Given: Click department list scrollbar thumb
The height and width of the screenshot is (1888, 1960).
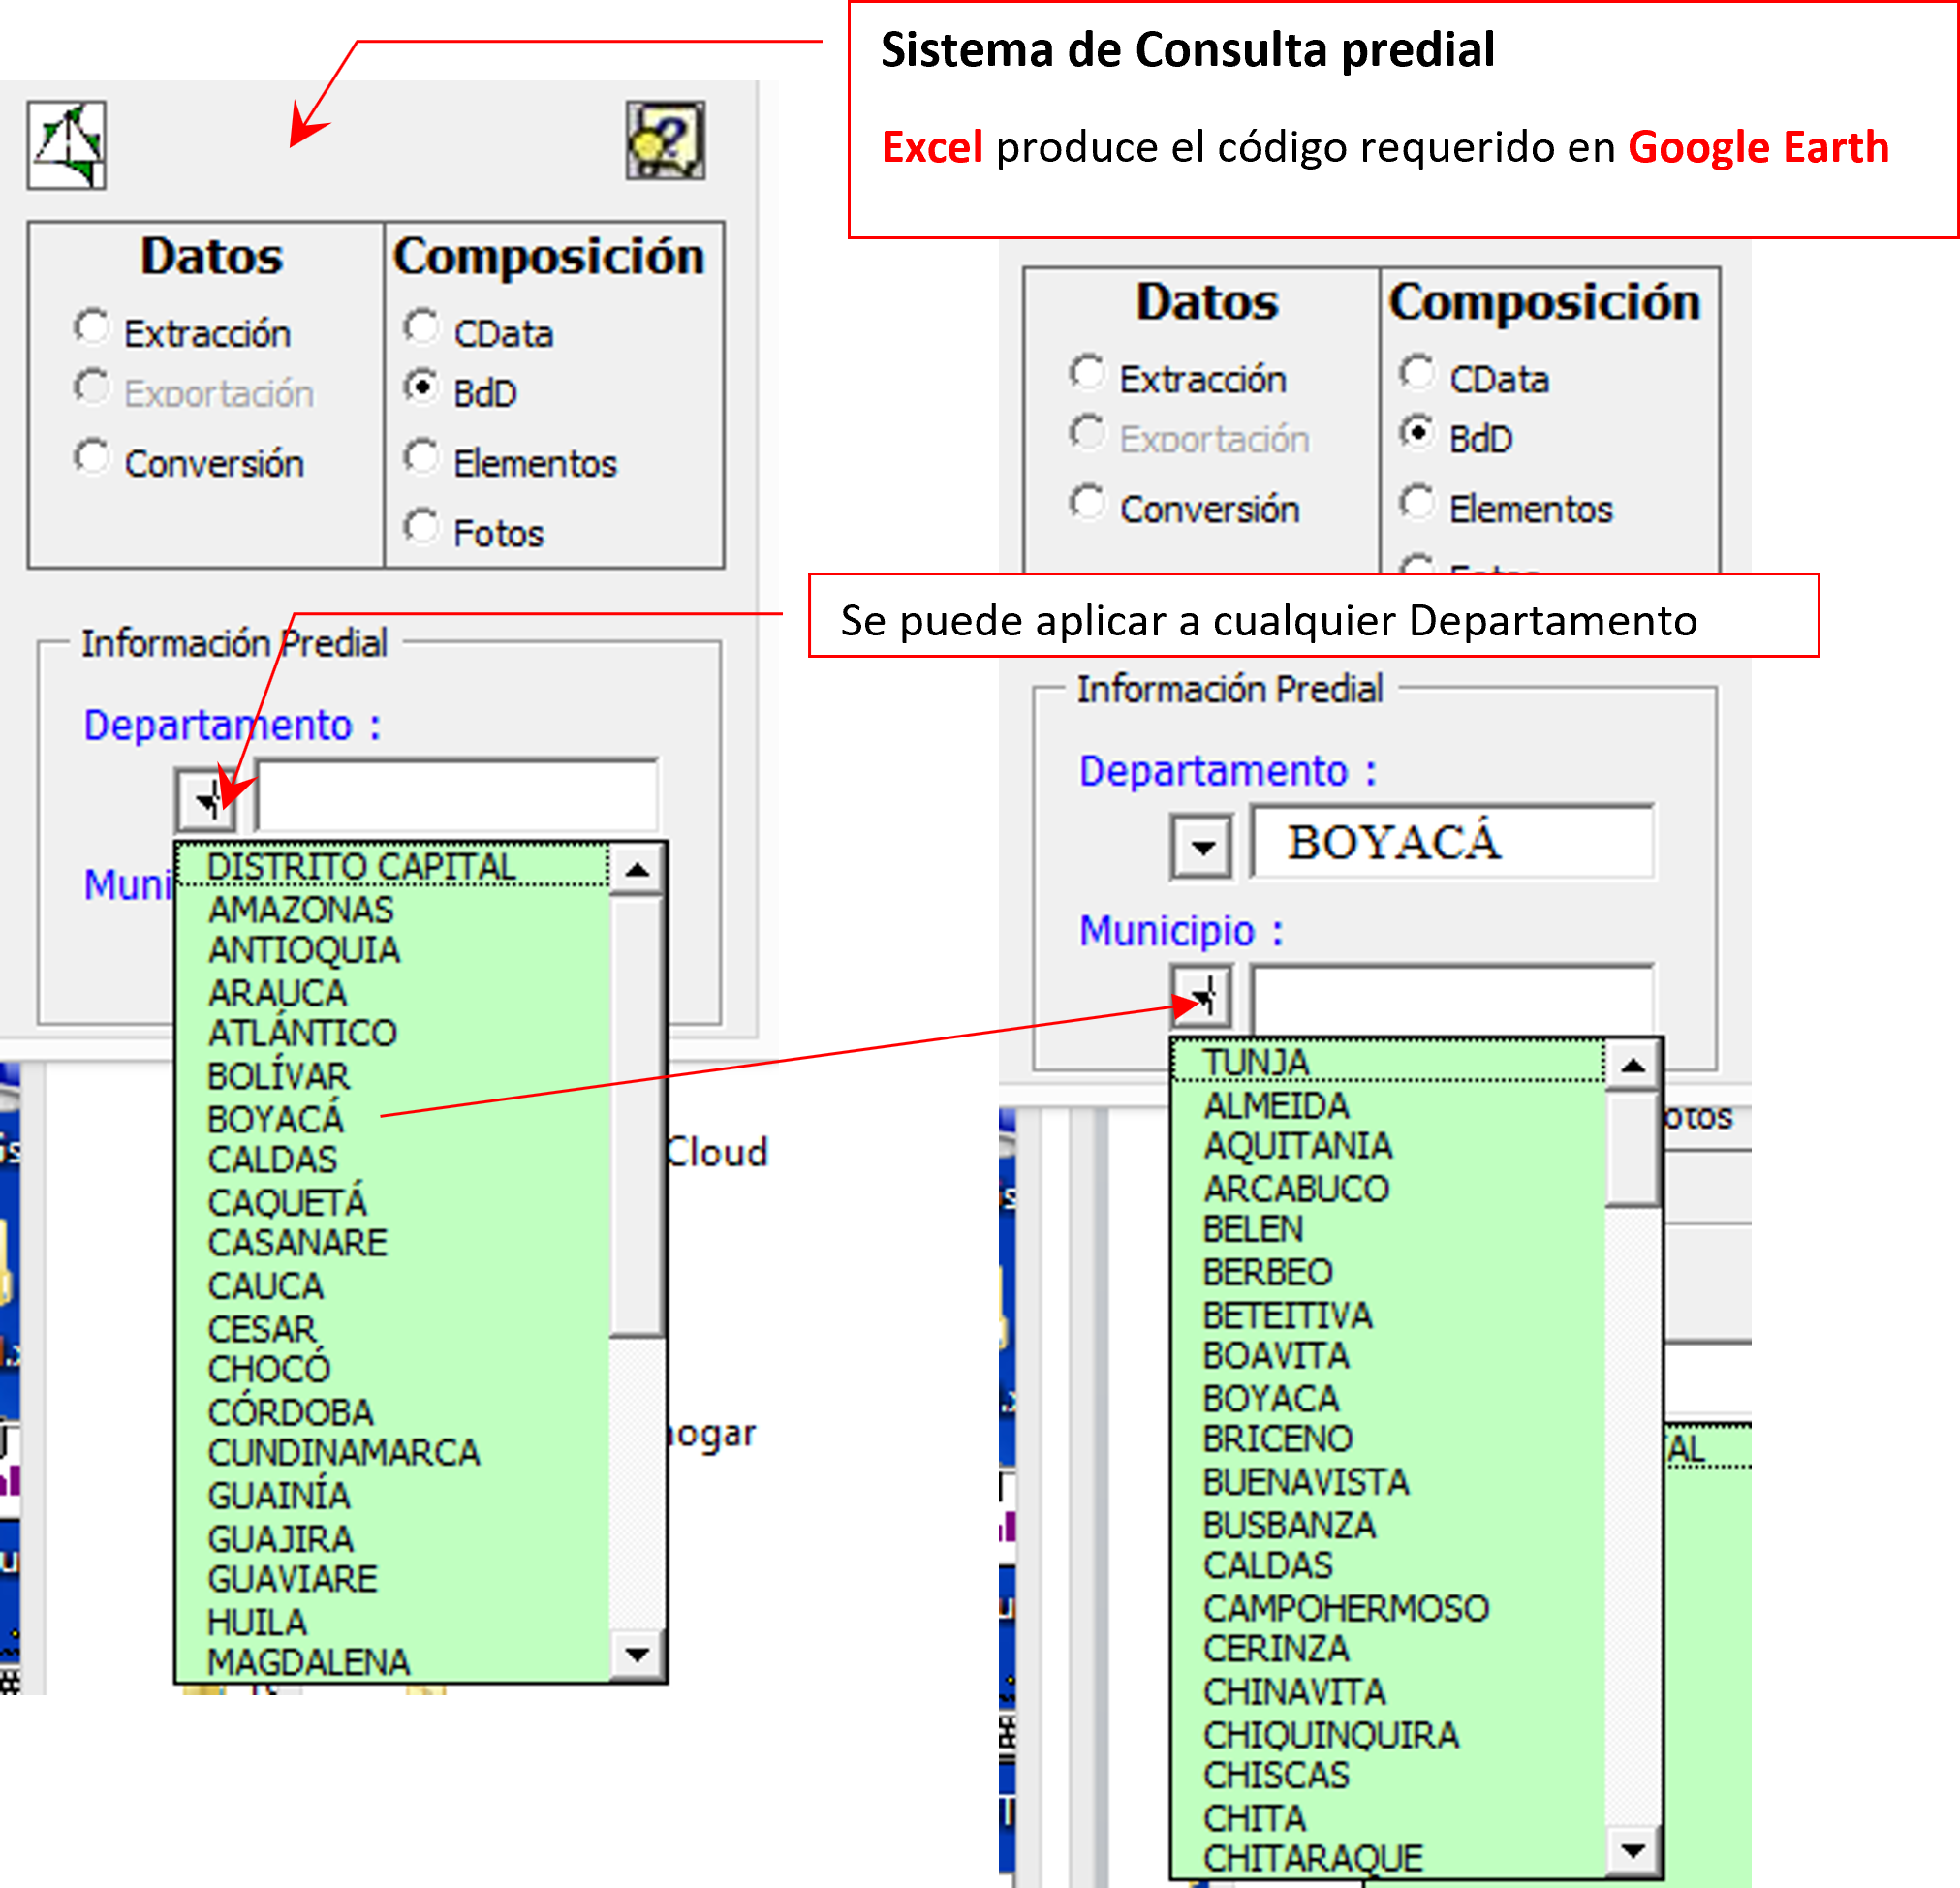Looking at the screenshot, I should point(637,1117).
